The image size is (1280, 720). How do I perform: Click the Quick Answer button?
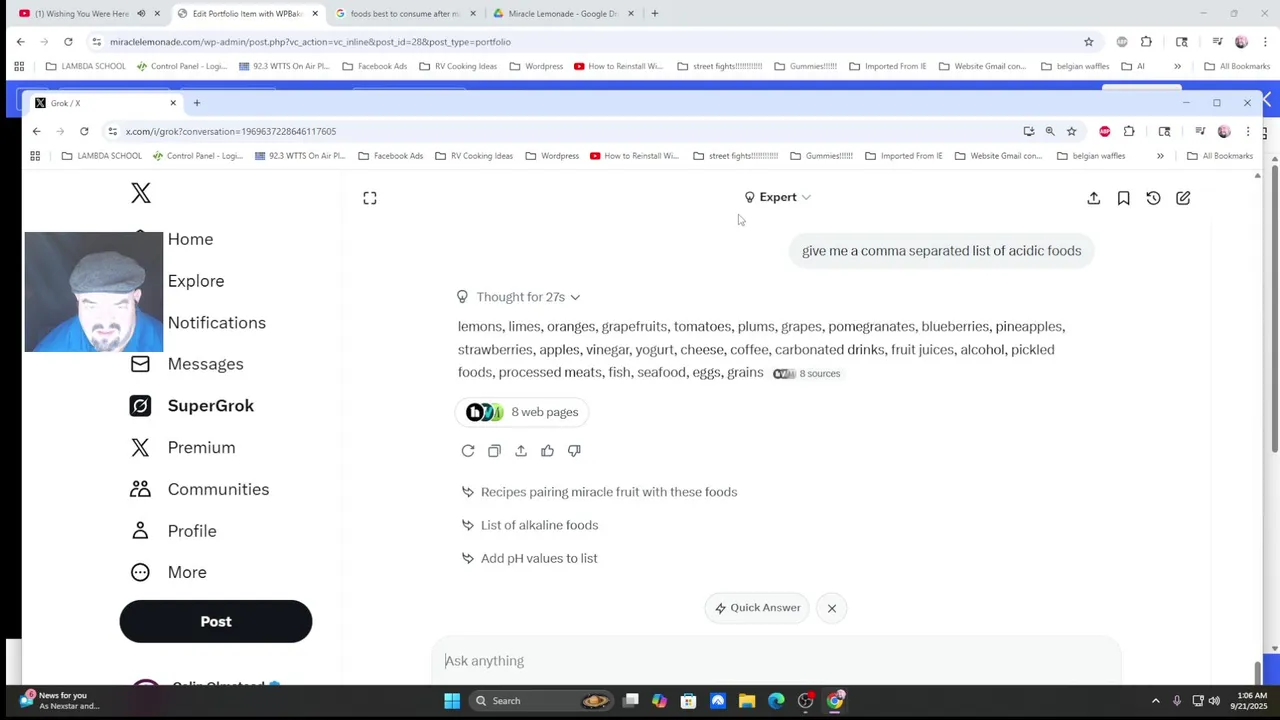pyautogui.click(x=757, y=608)
